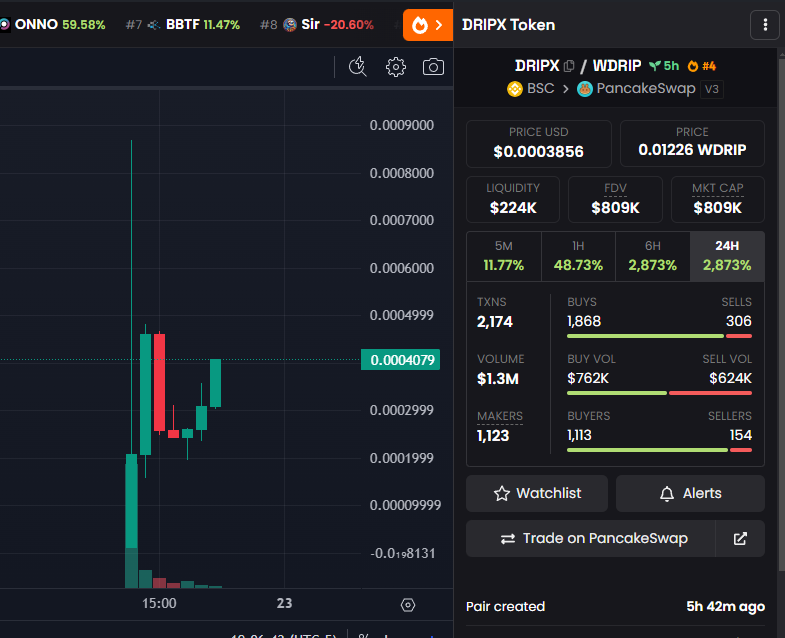Click the BSC chain icon
The height and width of the screenshot is (638, 785).
coord(515,89)
